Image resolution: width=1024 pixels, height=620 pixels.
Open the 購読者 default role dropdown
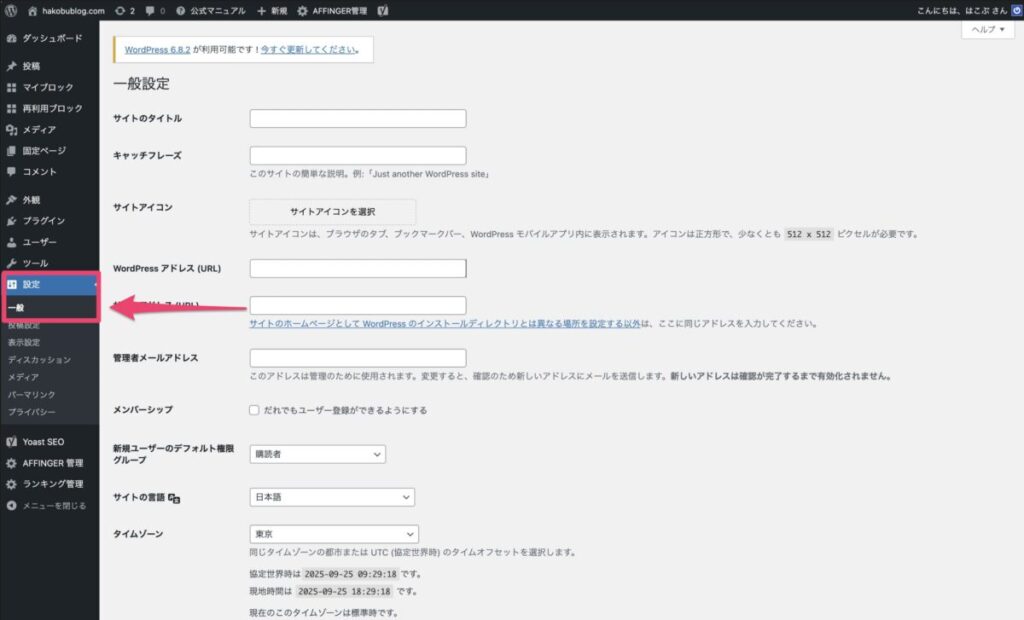[x=317, y=454]
